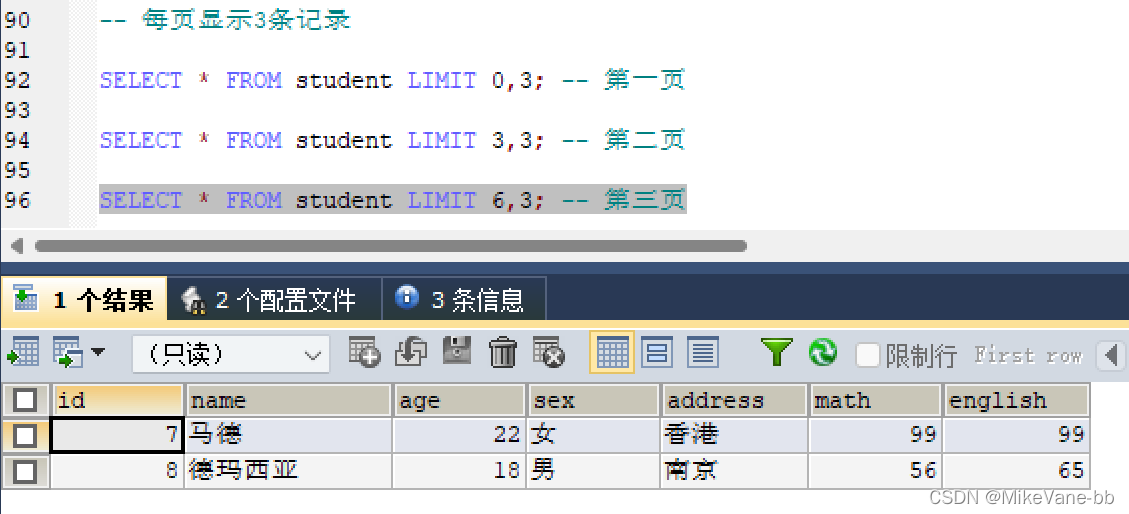Select the english cell in the 马德 row

click(x=1015, y=435)
